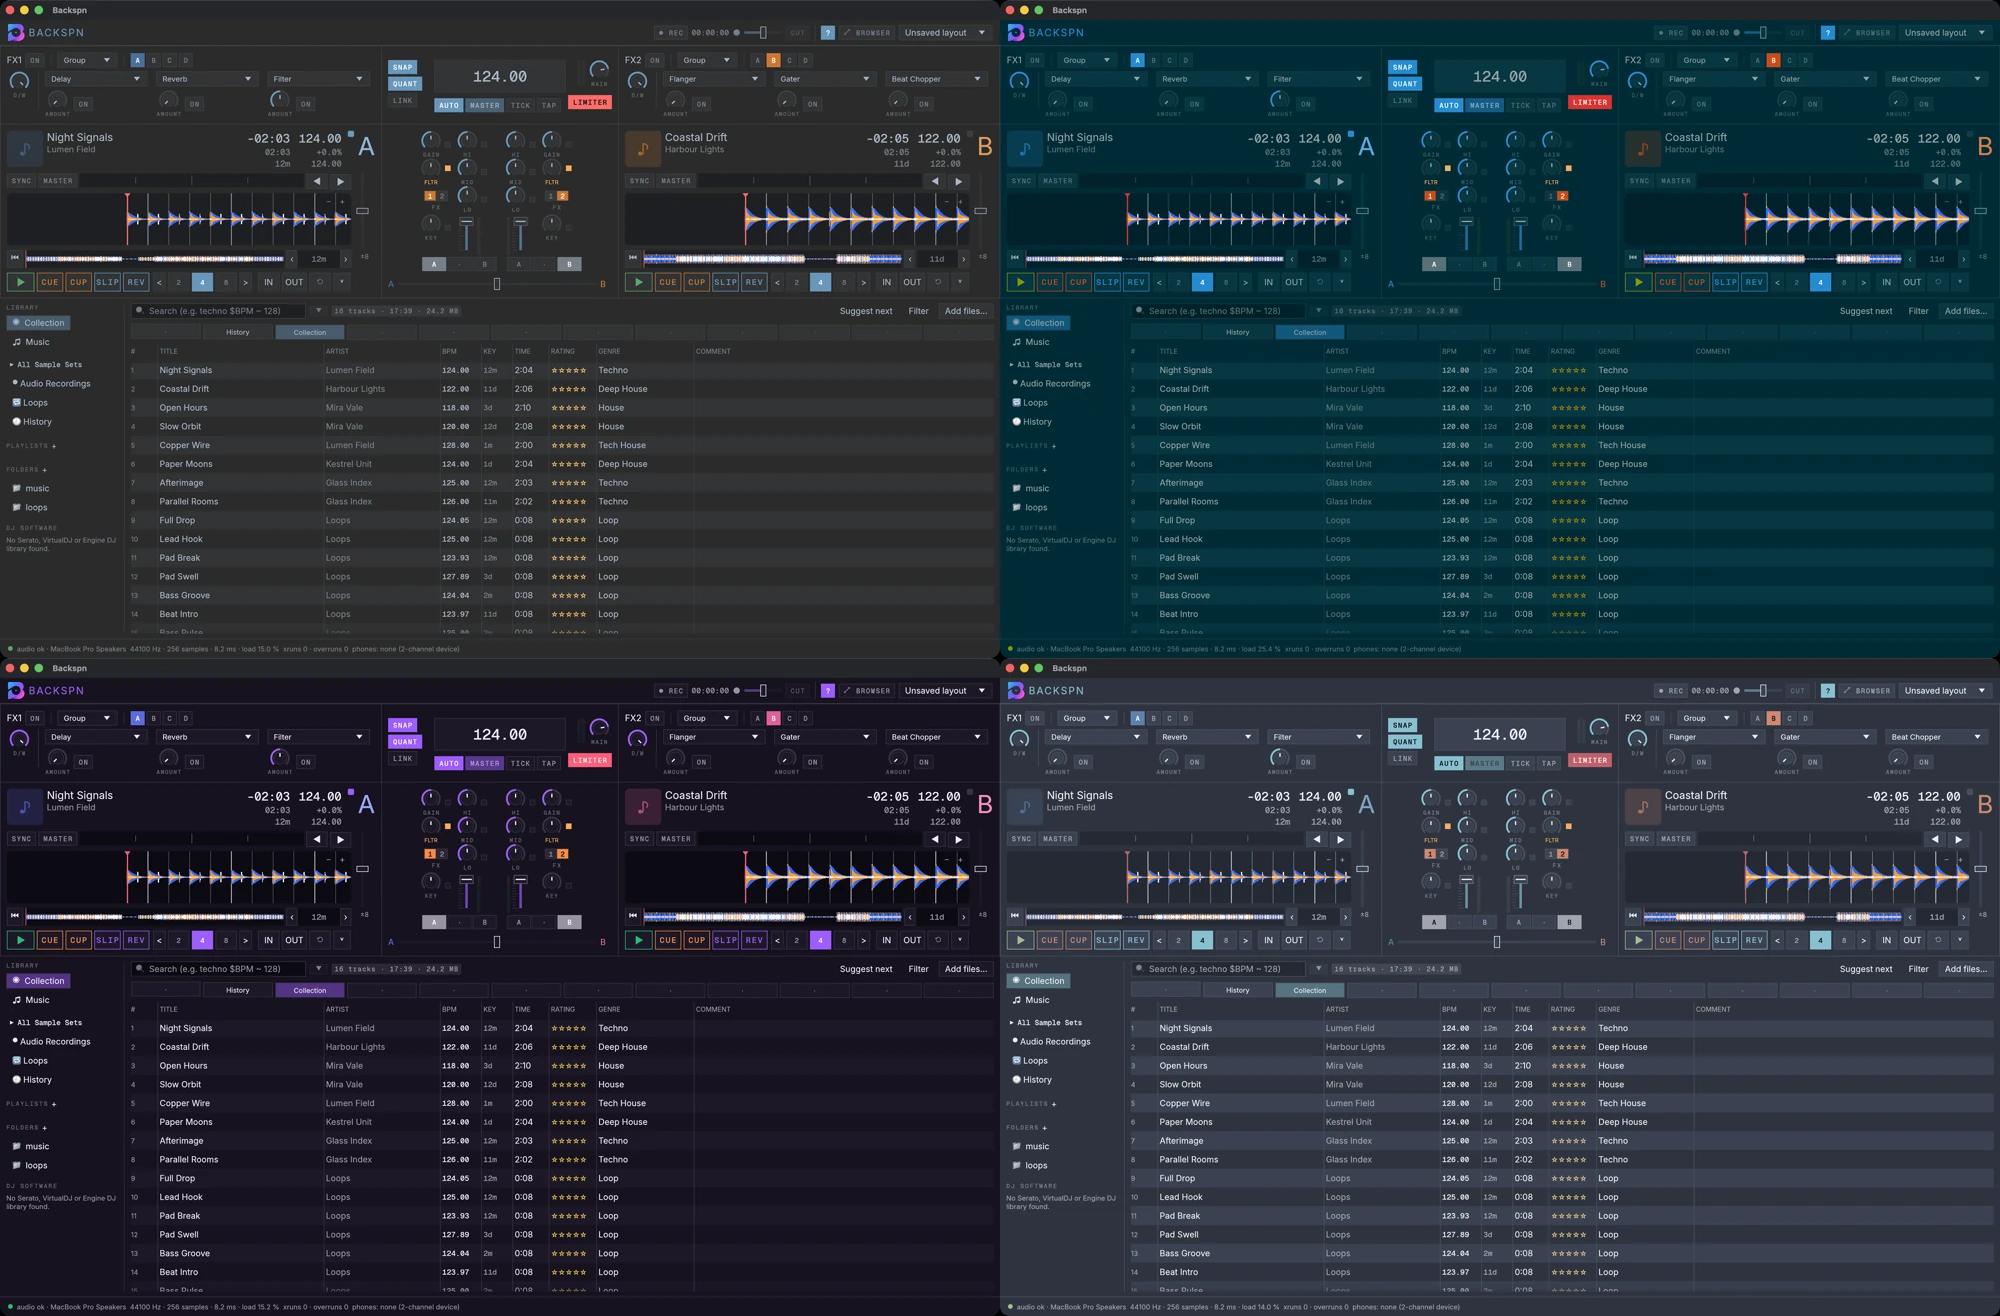Screen dimensions: 2000x1316
Task: Switch to Collection tab in bottom-right window
Action: [x=1310, y=990]
